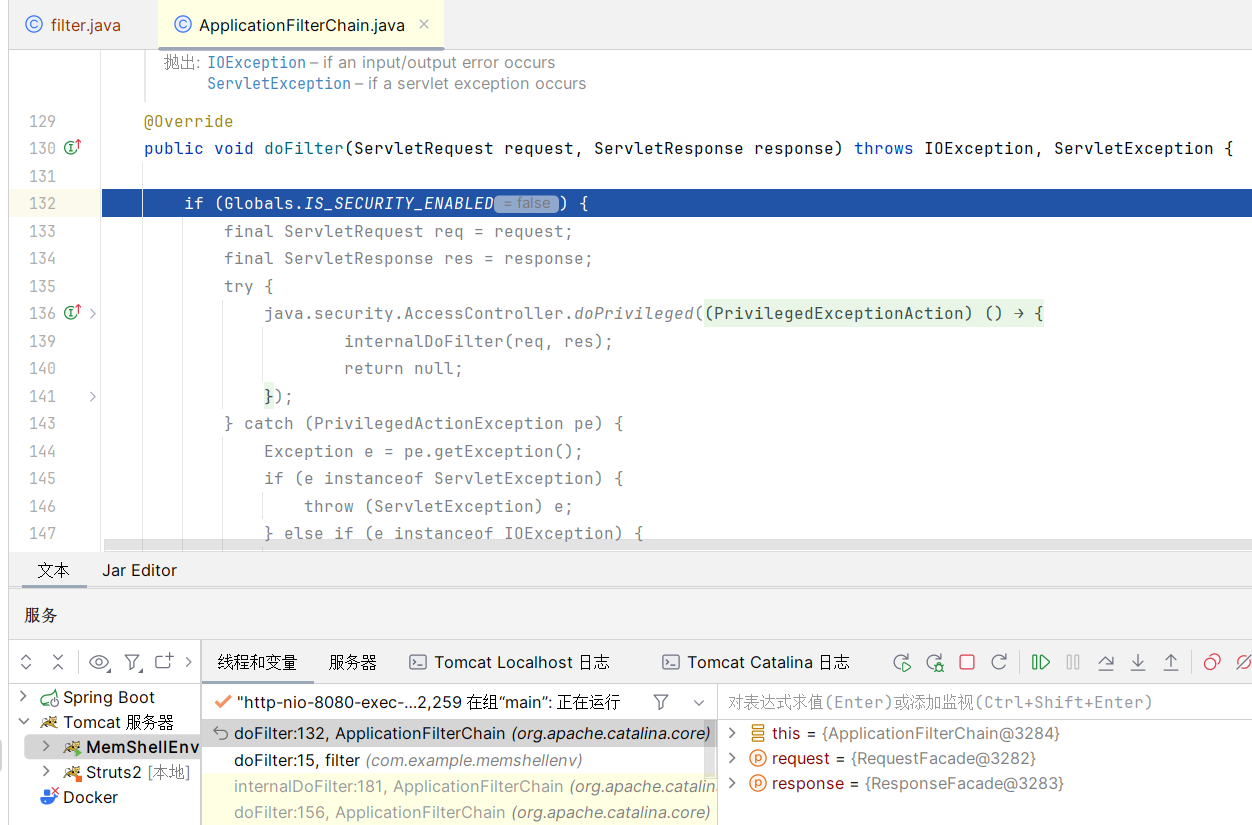Collapse all services in the tree

(58, 662)
